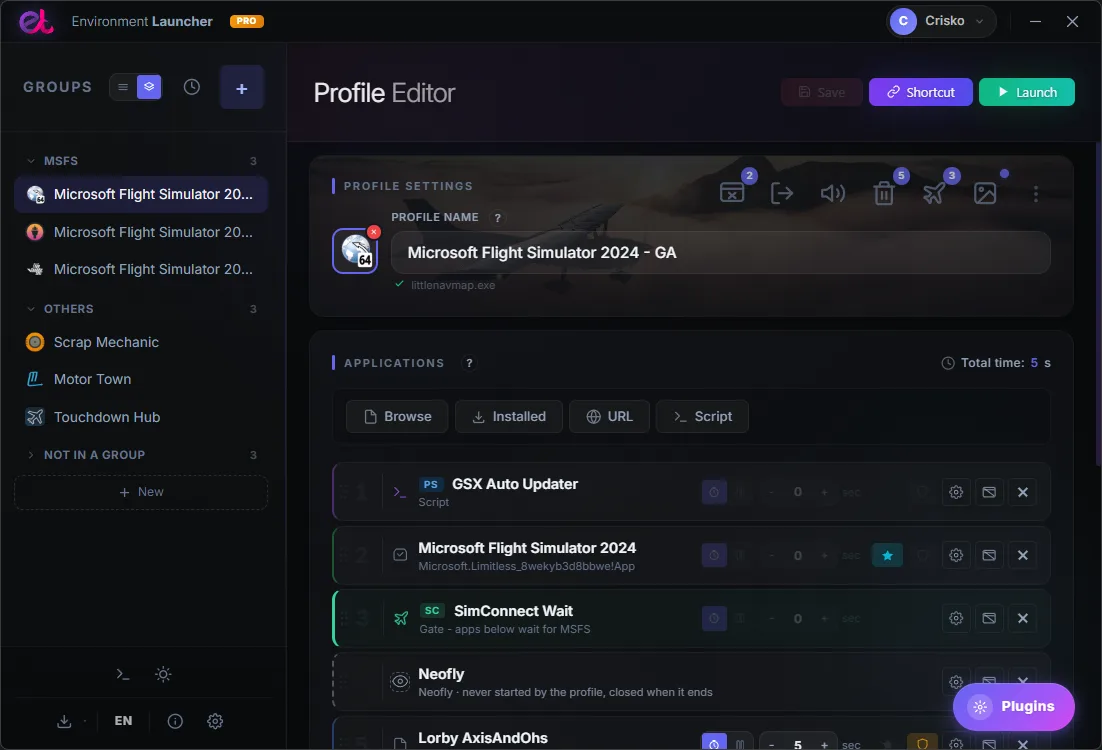Screen dimensions: 1102x750
Task: Open the settings gear in the sidebar footer
Action: [215, 721]
